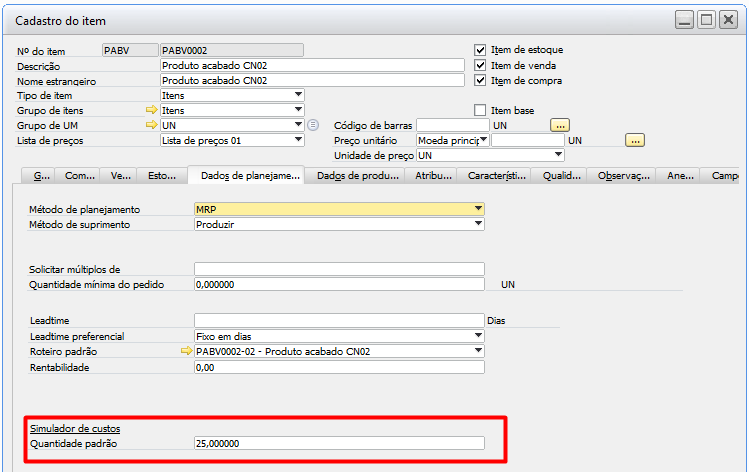The height and width of the screenshot is (472, 749).
Task: Open the Lista de preços dropdown
Action: click(x=298, y=140)
